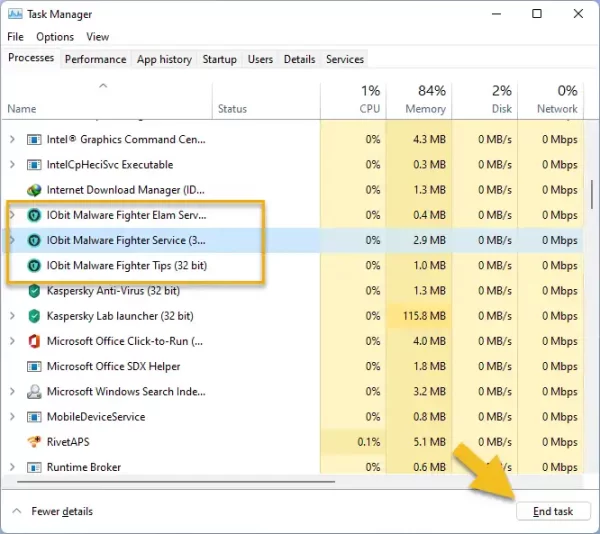This screenshot has height=534, width=600.
Task: Click the IObit Malware Fighter Tips icon
Action: coord(34,266)
